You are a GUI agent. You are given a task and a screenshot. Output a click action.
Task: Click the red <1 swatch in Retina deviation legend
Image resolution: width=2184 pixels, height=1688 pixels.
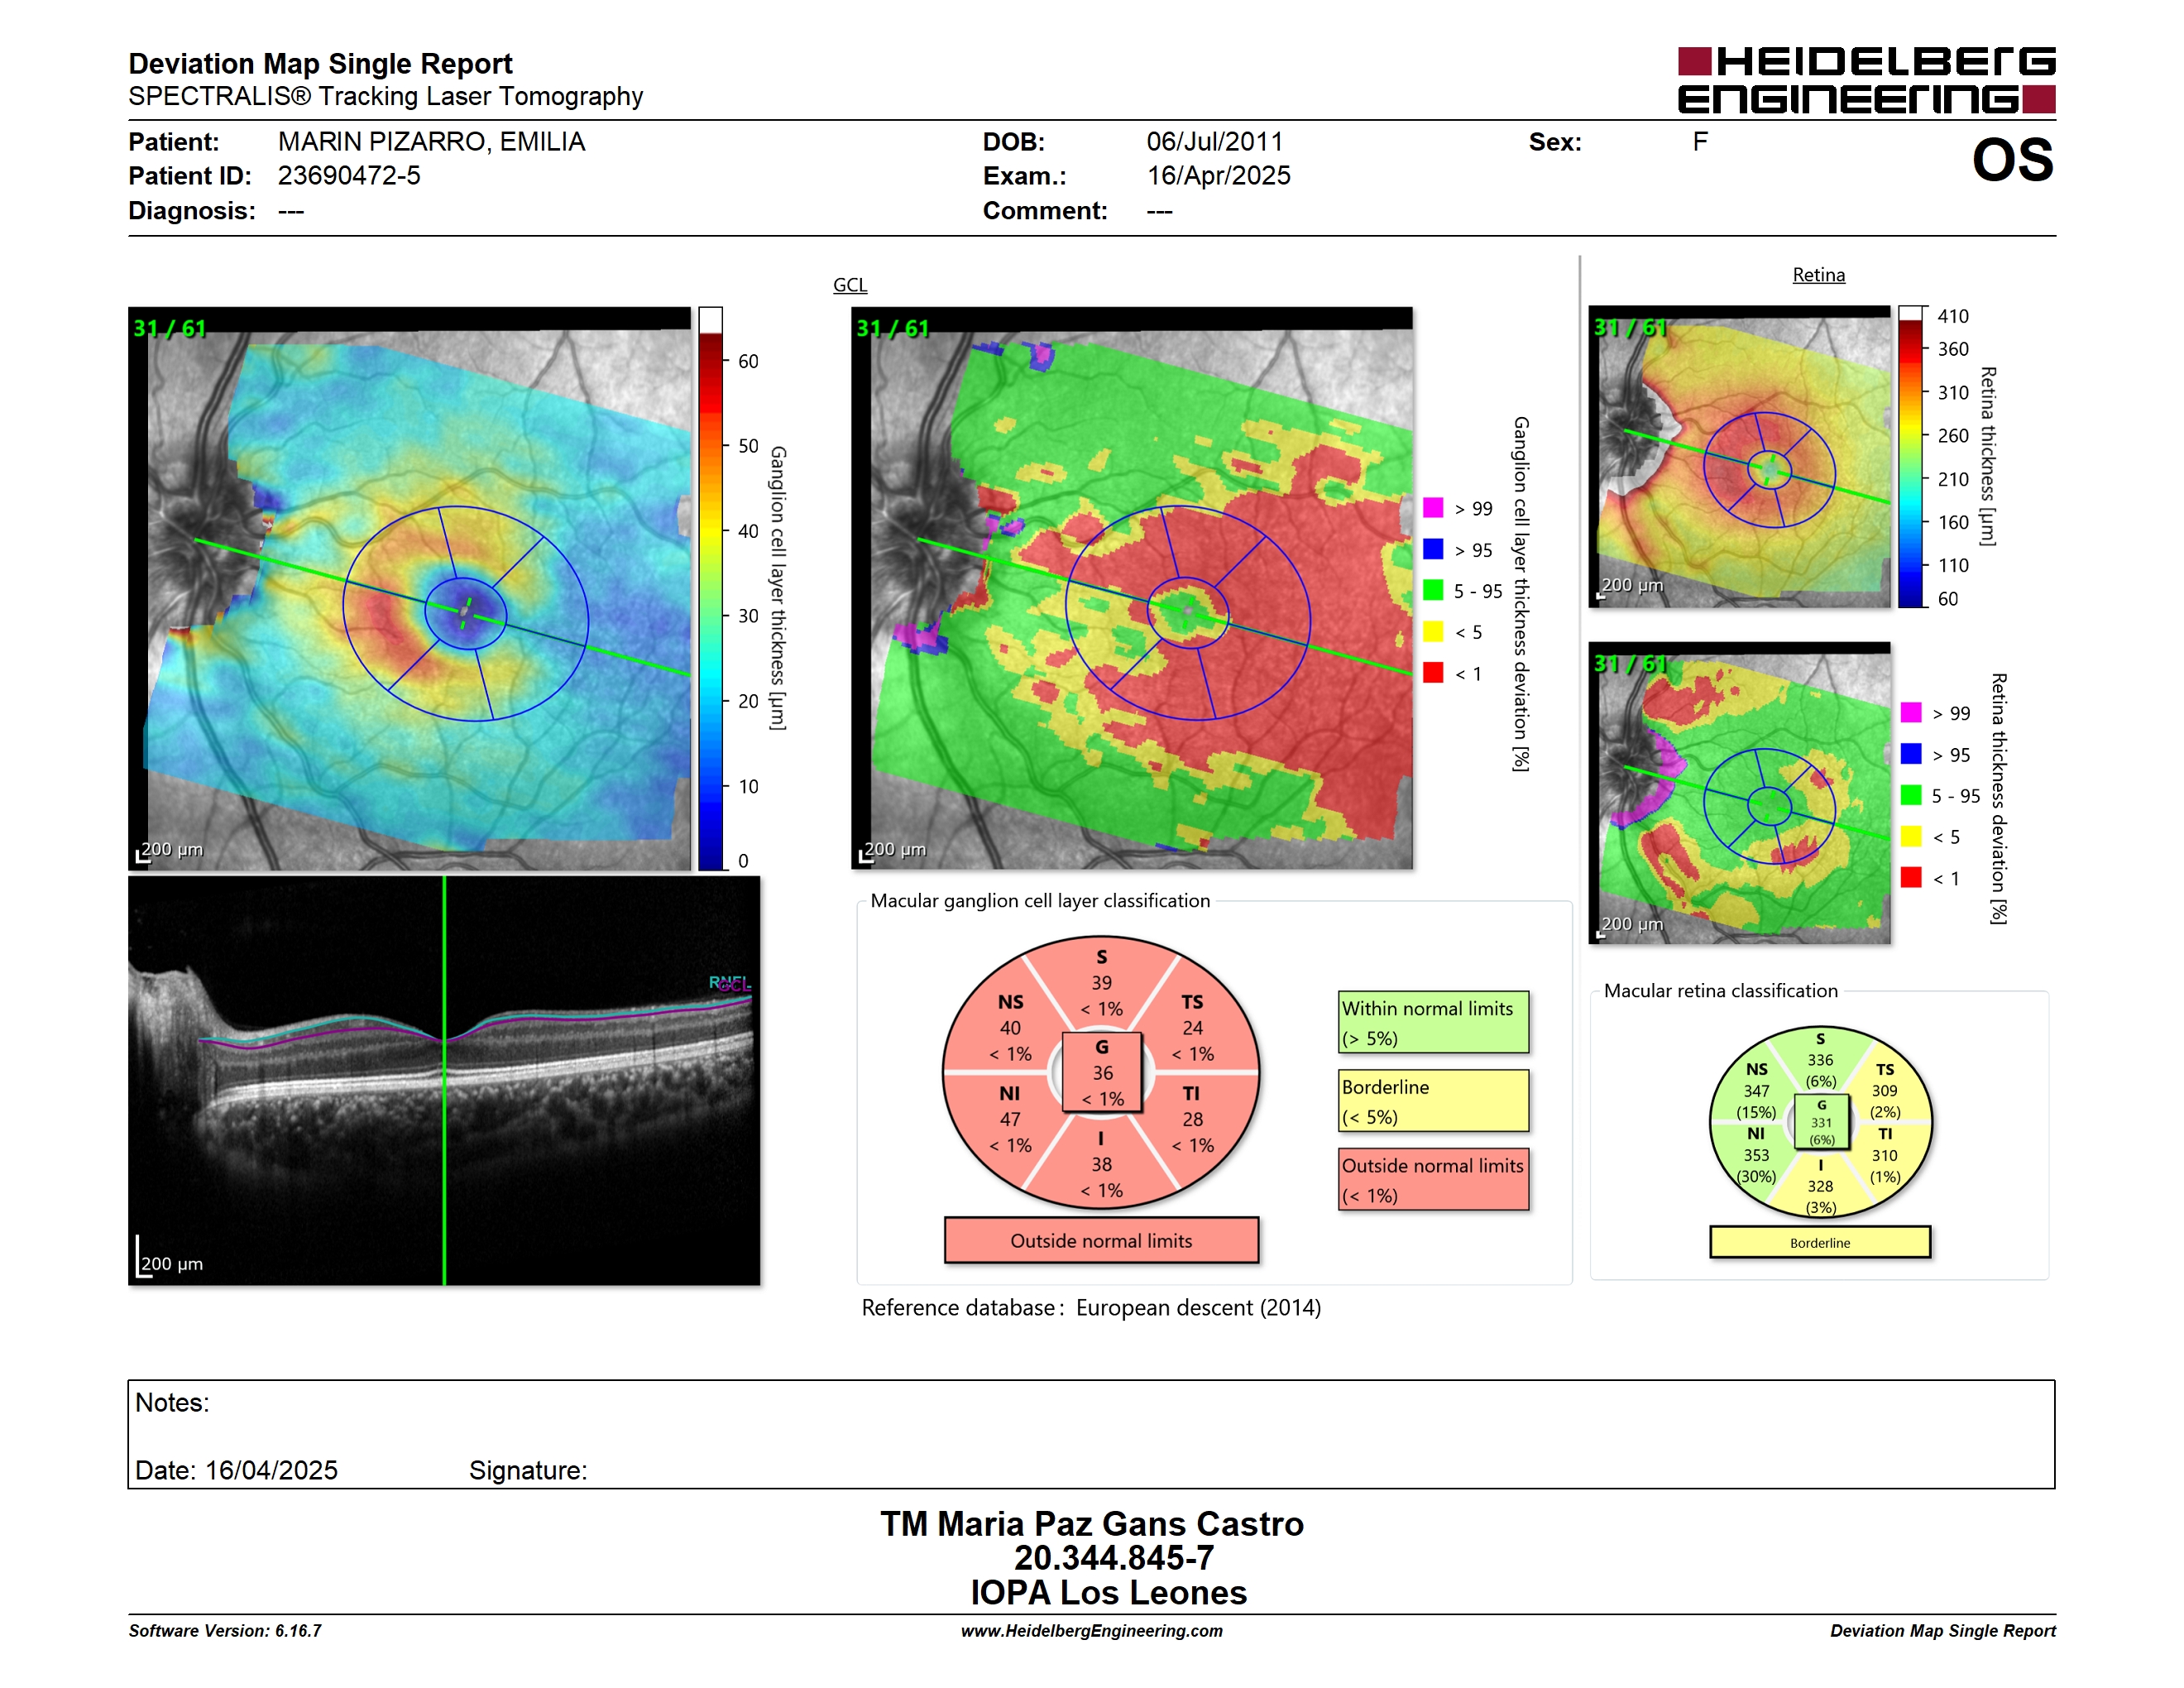coord(1911,877)
